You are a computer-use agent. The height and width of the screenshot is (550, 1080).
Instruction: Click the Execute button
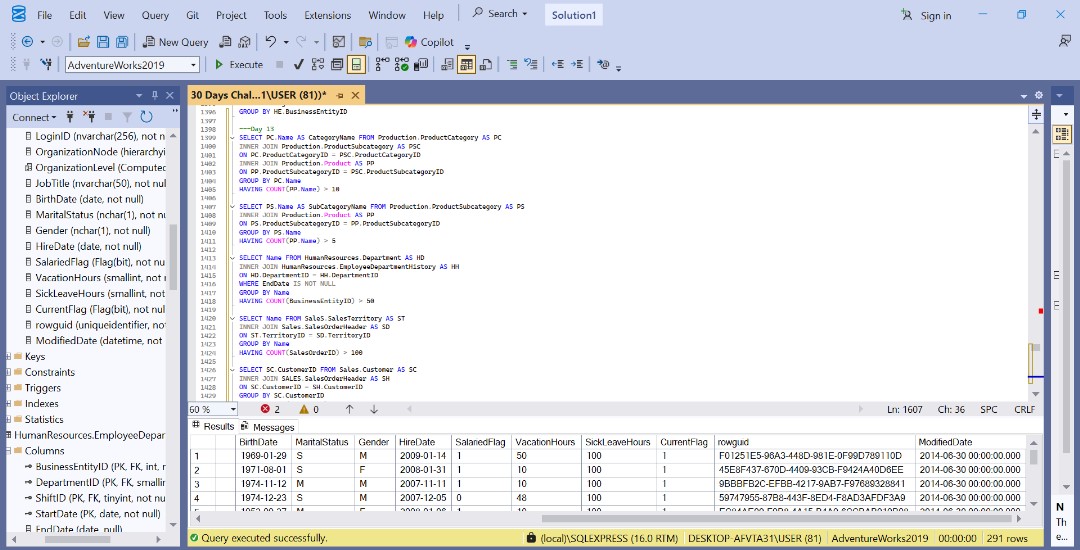click(238, 65)
